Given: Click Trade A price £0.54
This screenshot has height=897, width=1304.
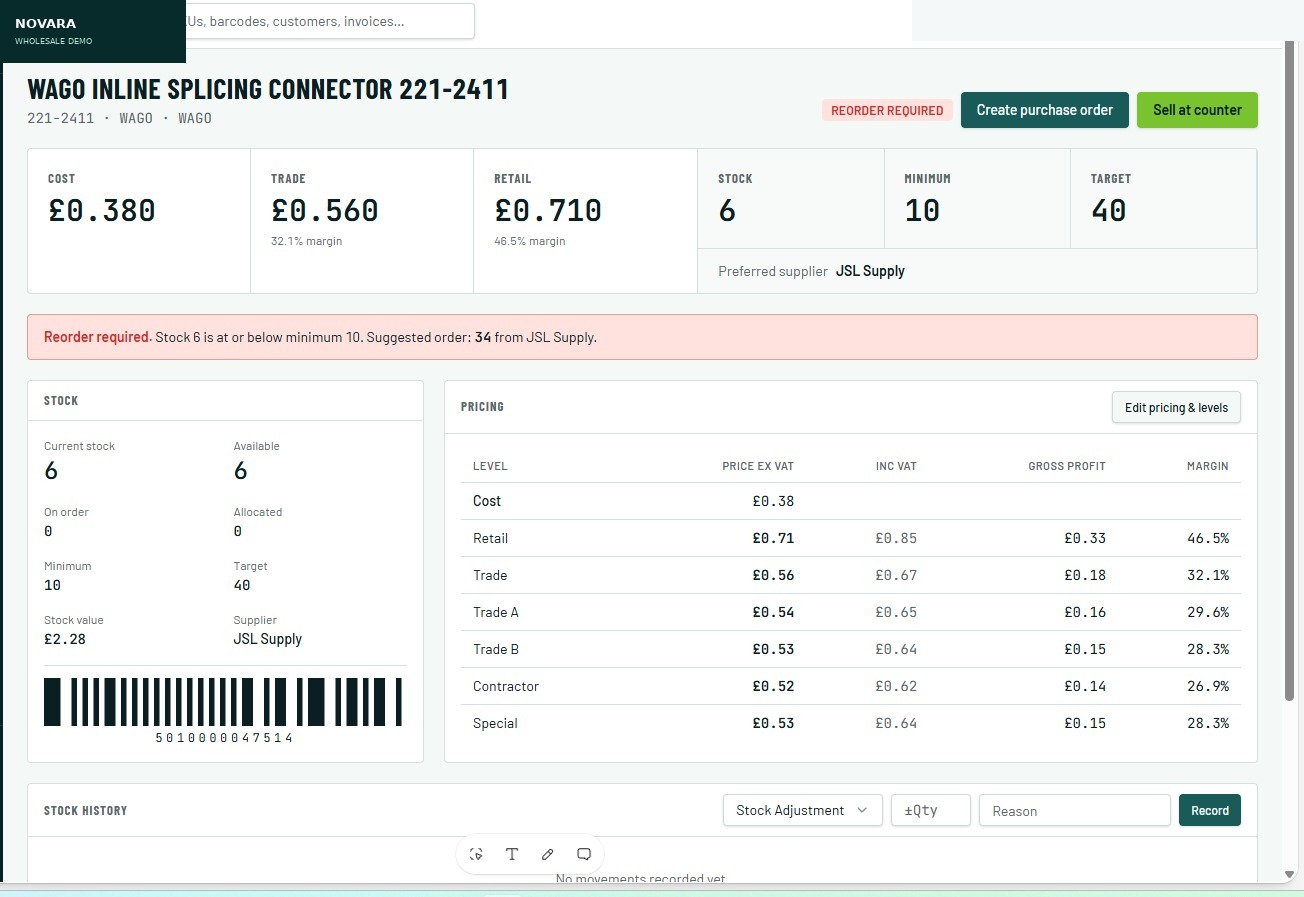Looking at the screenshot, I should coord(773,612).
